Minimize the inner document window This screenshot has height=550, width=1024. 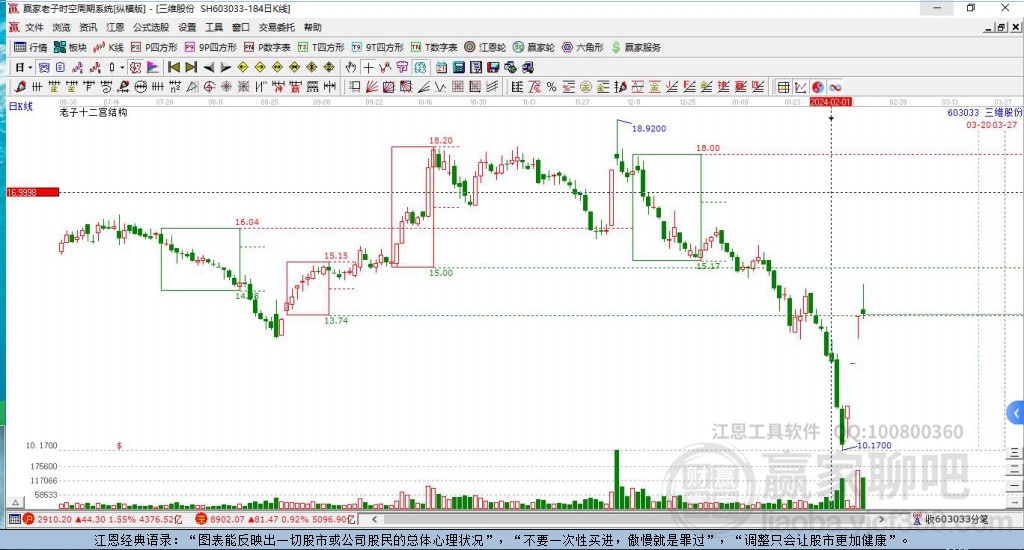tap(989, 27)
